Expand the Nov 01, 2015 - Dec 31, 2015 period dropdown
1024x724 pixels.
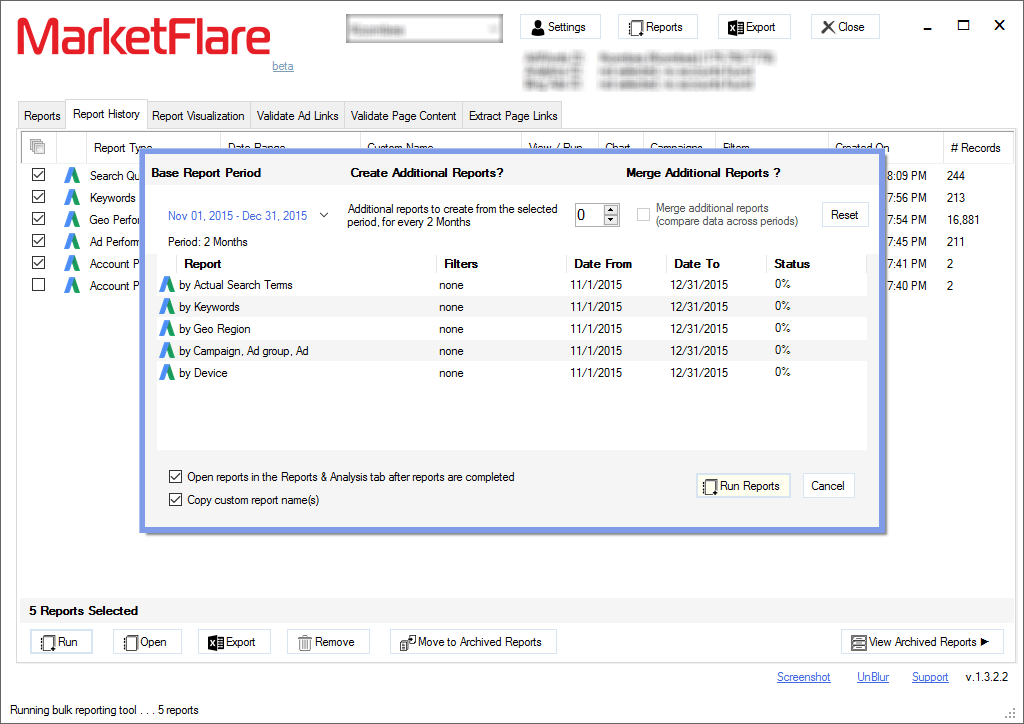[324, 215]
